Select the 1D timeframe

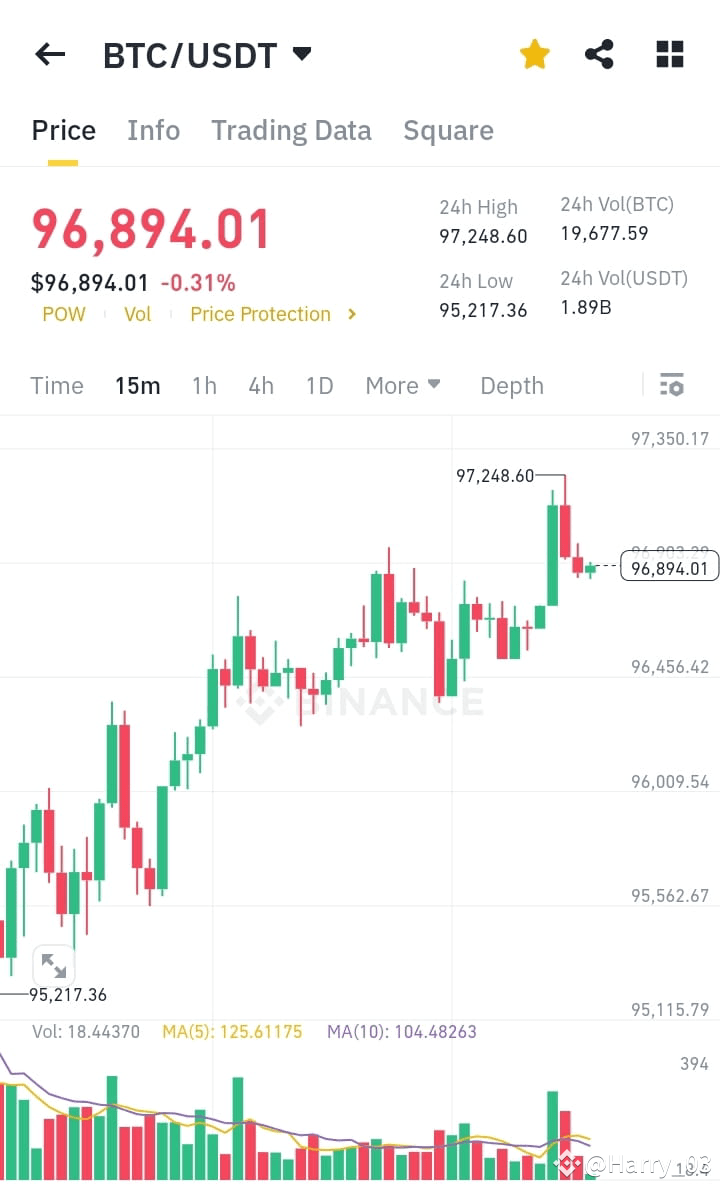(x=319, y=385)
